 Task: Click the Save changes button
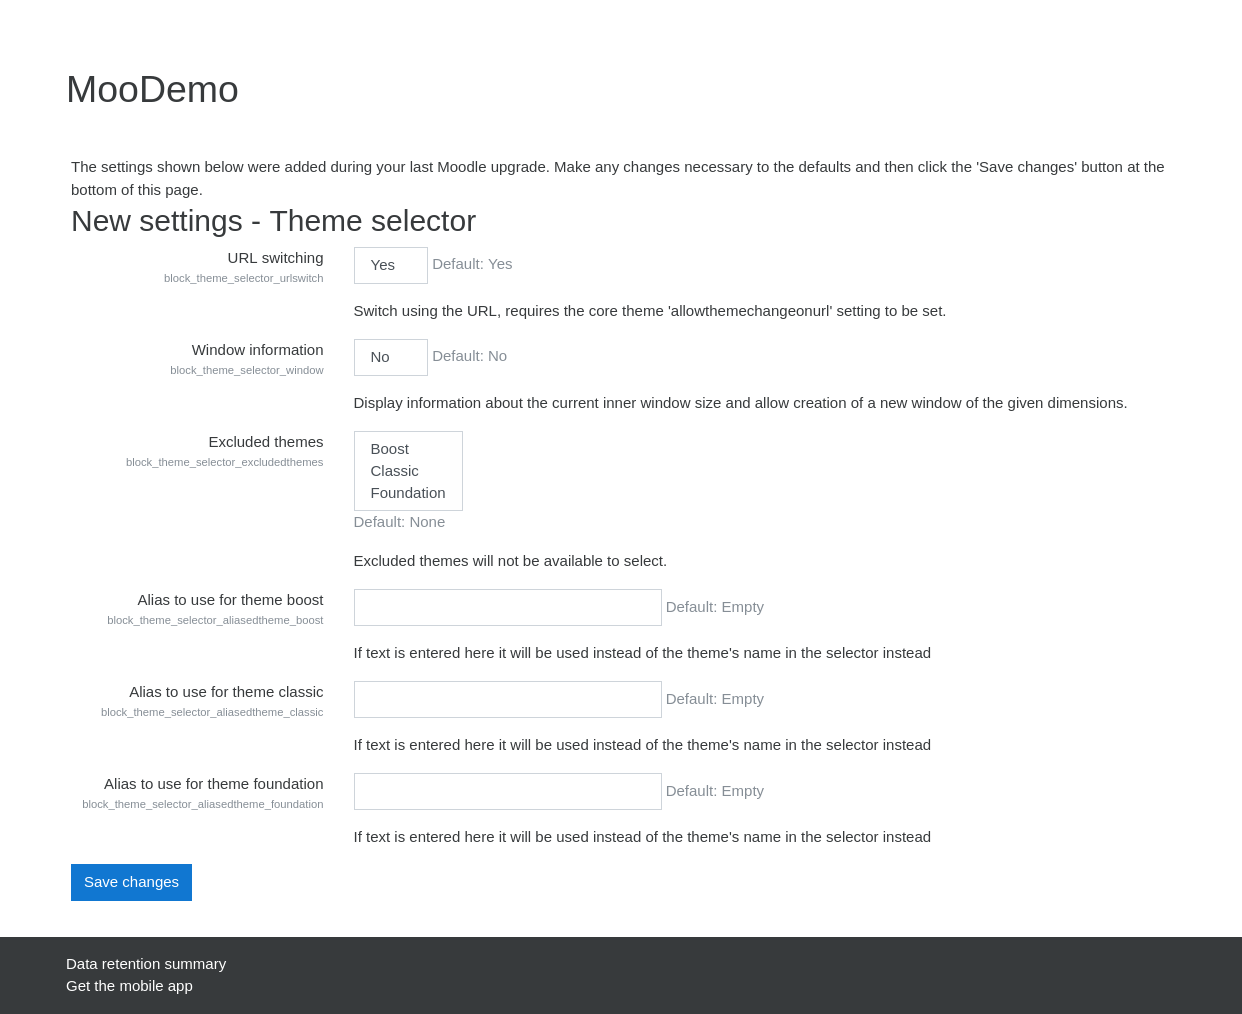click(131, 882)
